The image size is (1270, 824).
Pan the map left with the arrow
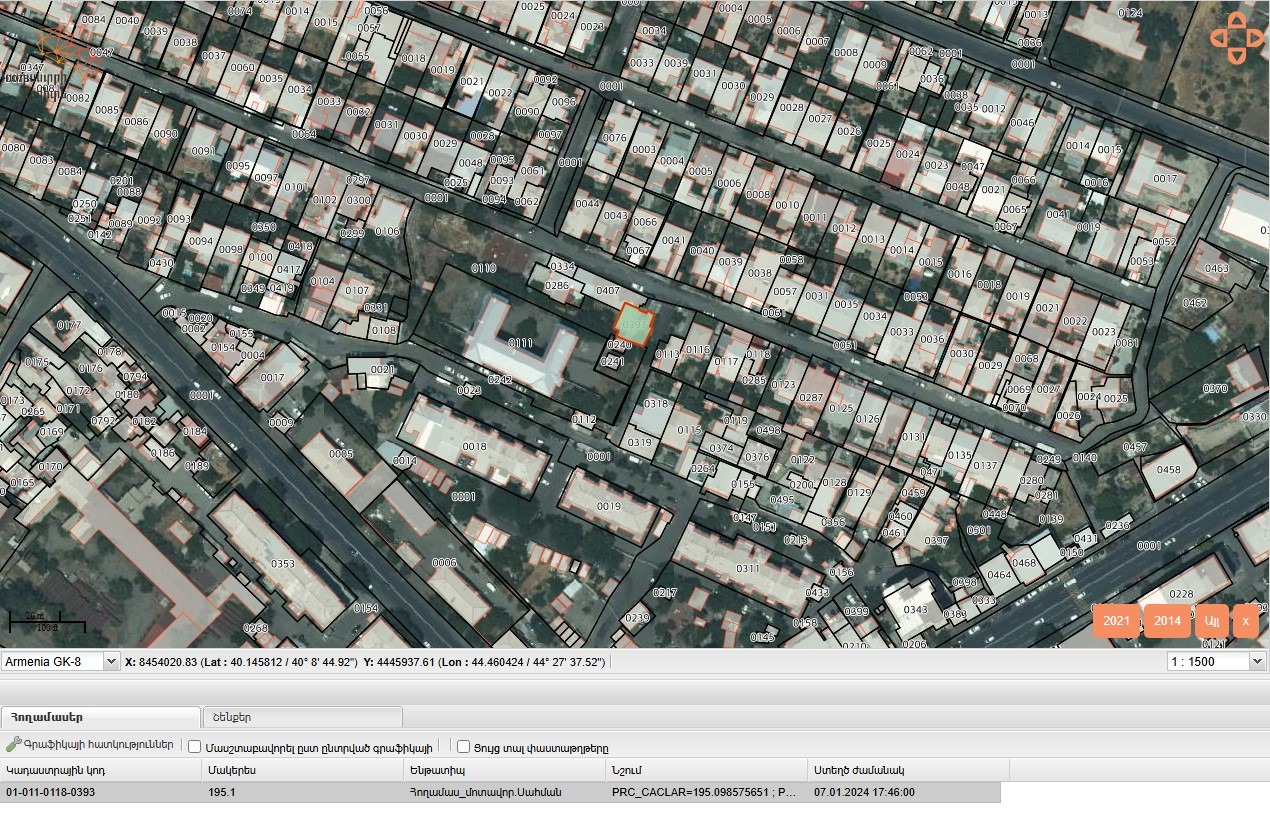[x=1219, y=38]
